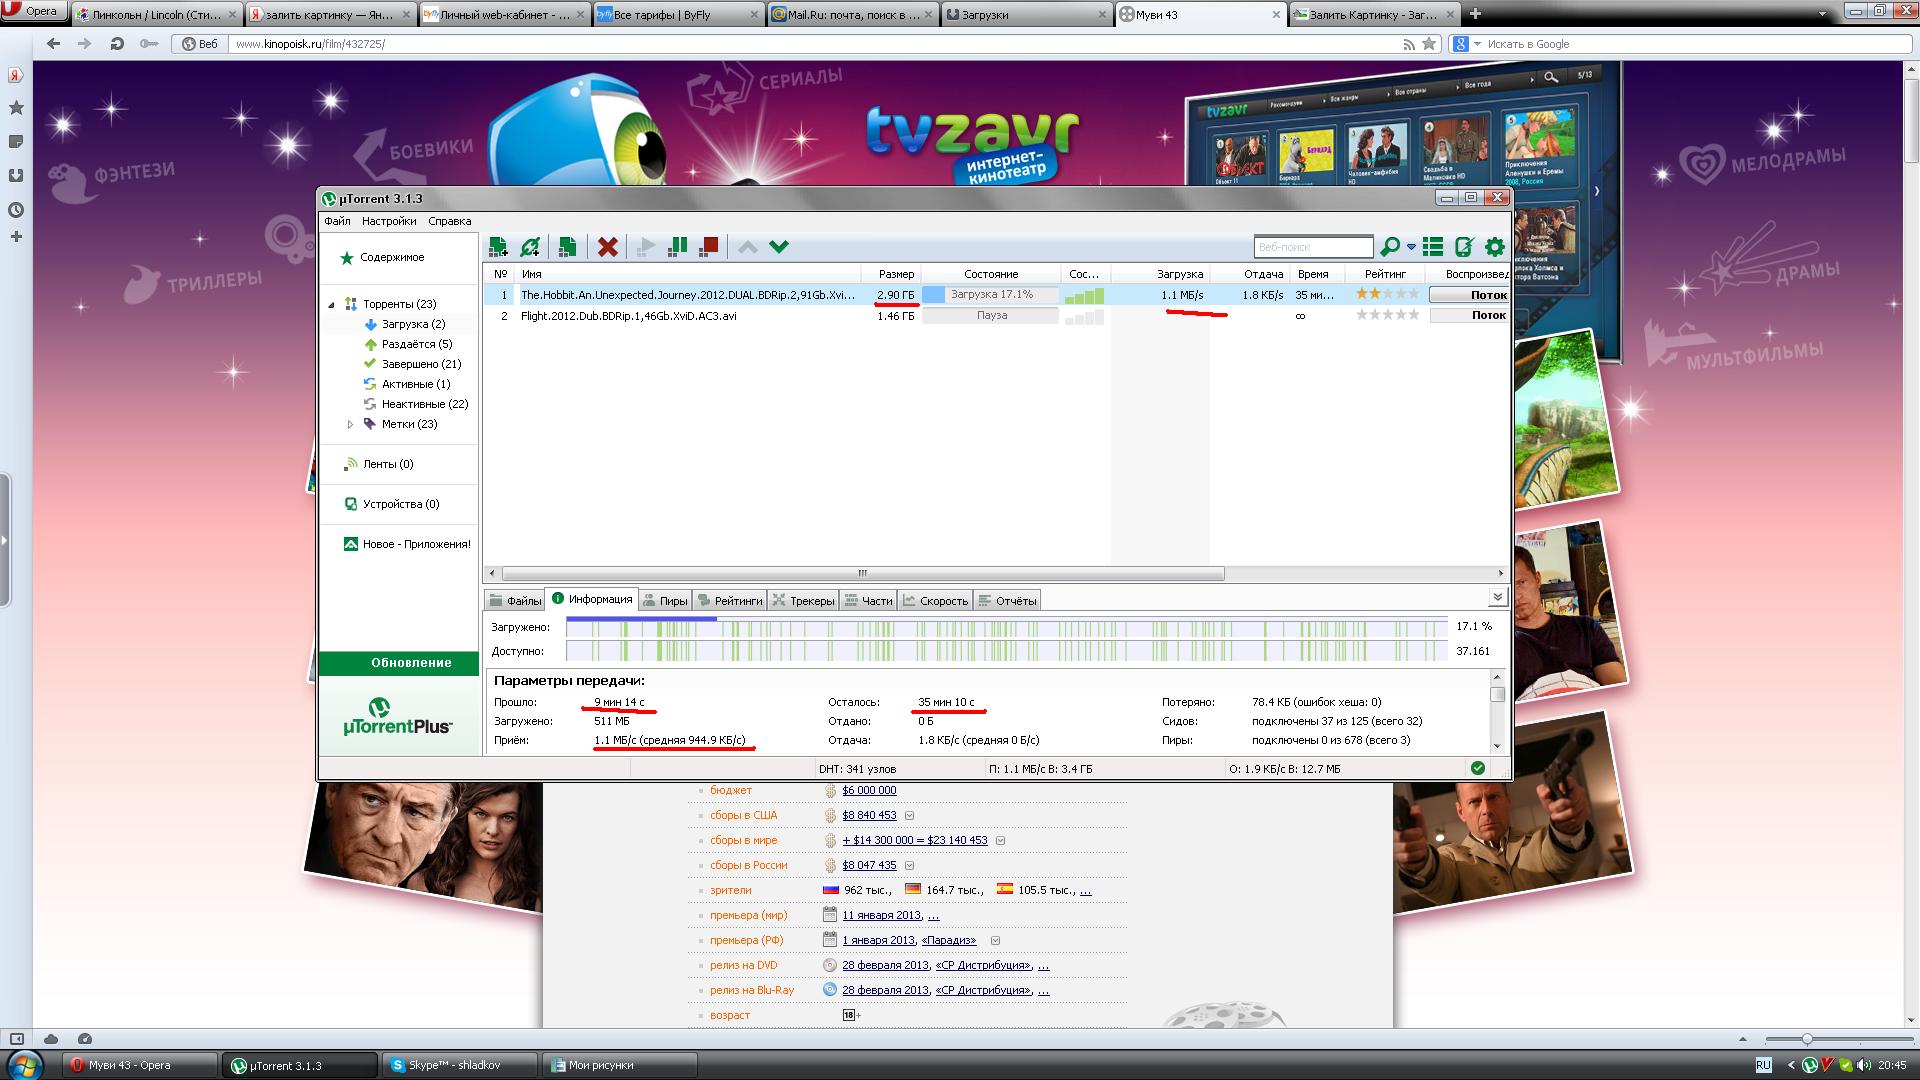The height and width of the screenshot is (1080, 1920).
Task: Collapse the detail pane with double chevron
Action: 1497,597
